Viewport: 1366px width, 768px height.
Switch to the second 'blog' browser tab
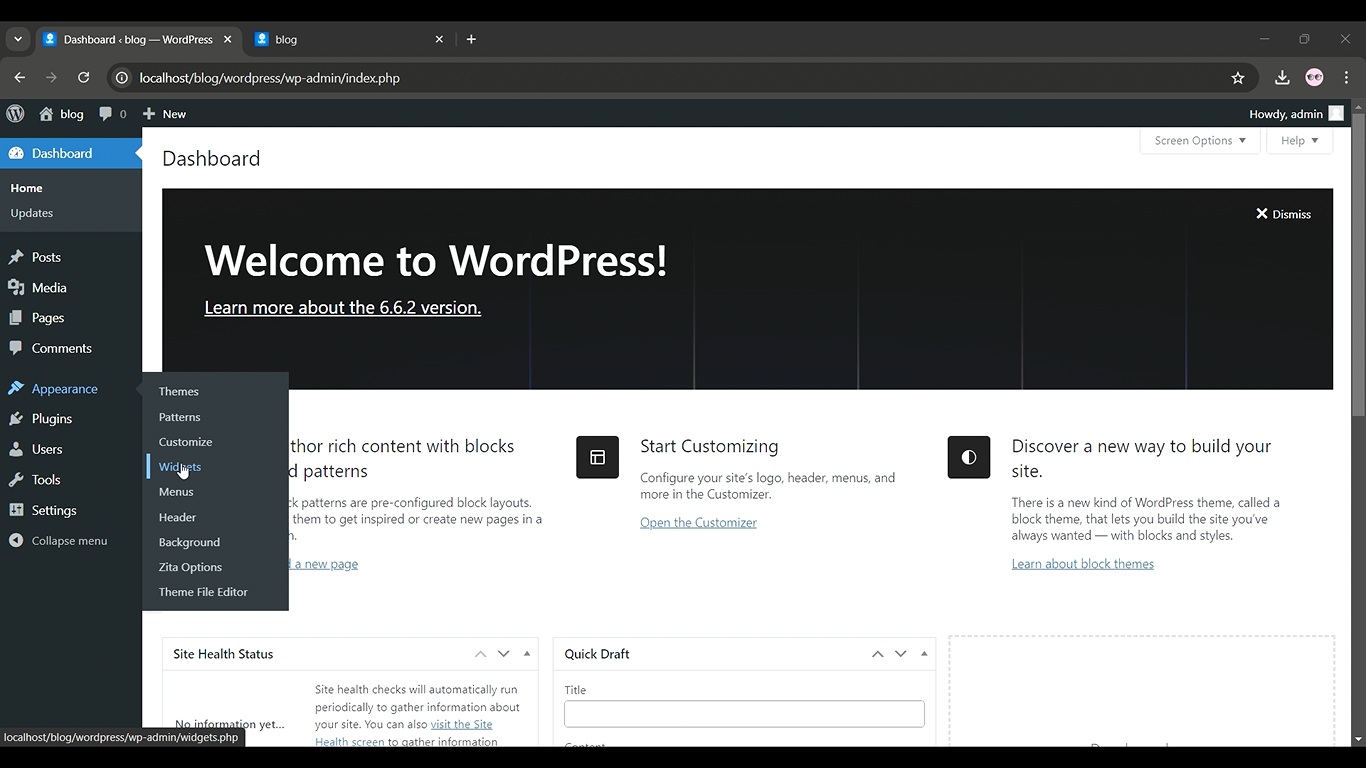348,40
